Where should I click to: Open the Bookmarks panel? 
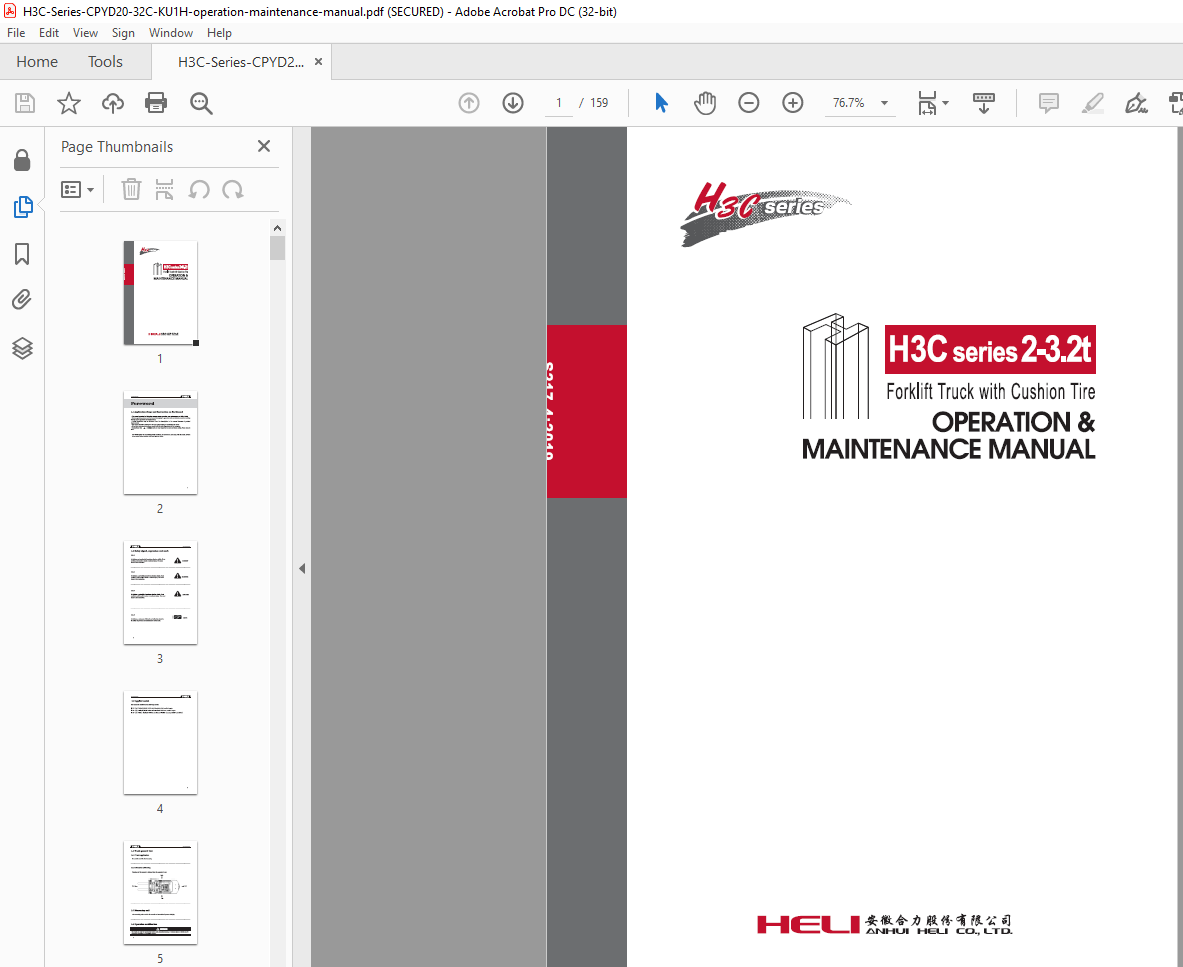click(22, 254)
